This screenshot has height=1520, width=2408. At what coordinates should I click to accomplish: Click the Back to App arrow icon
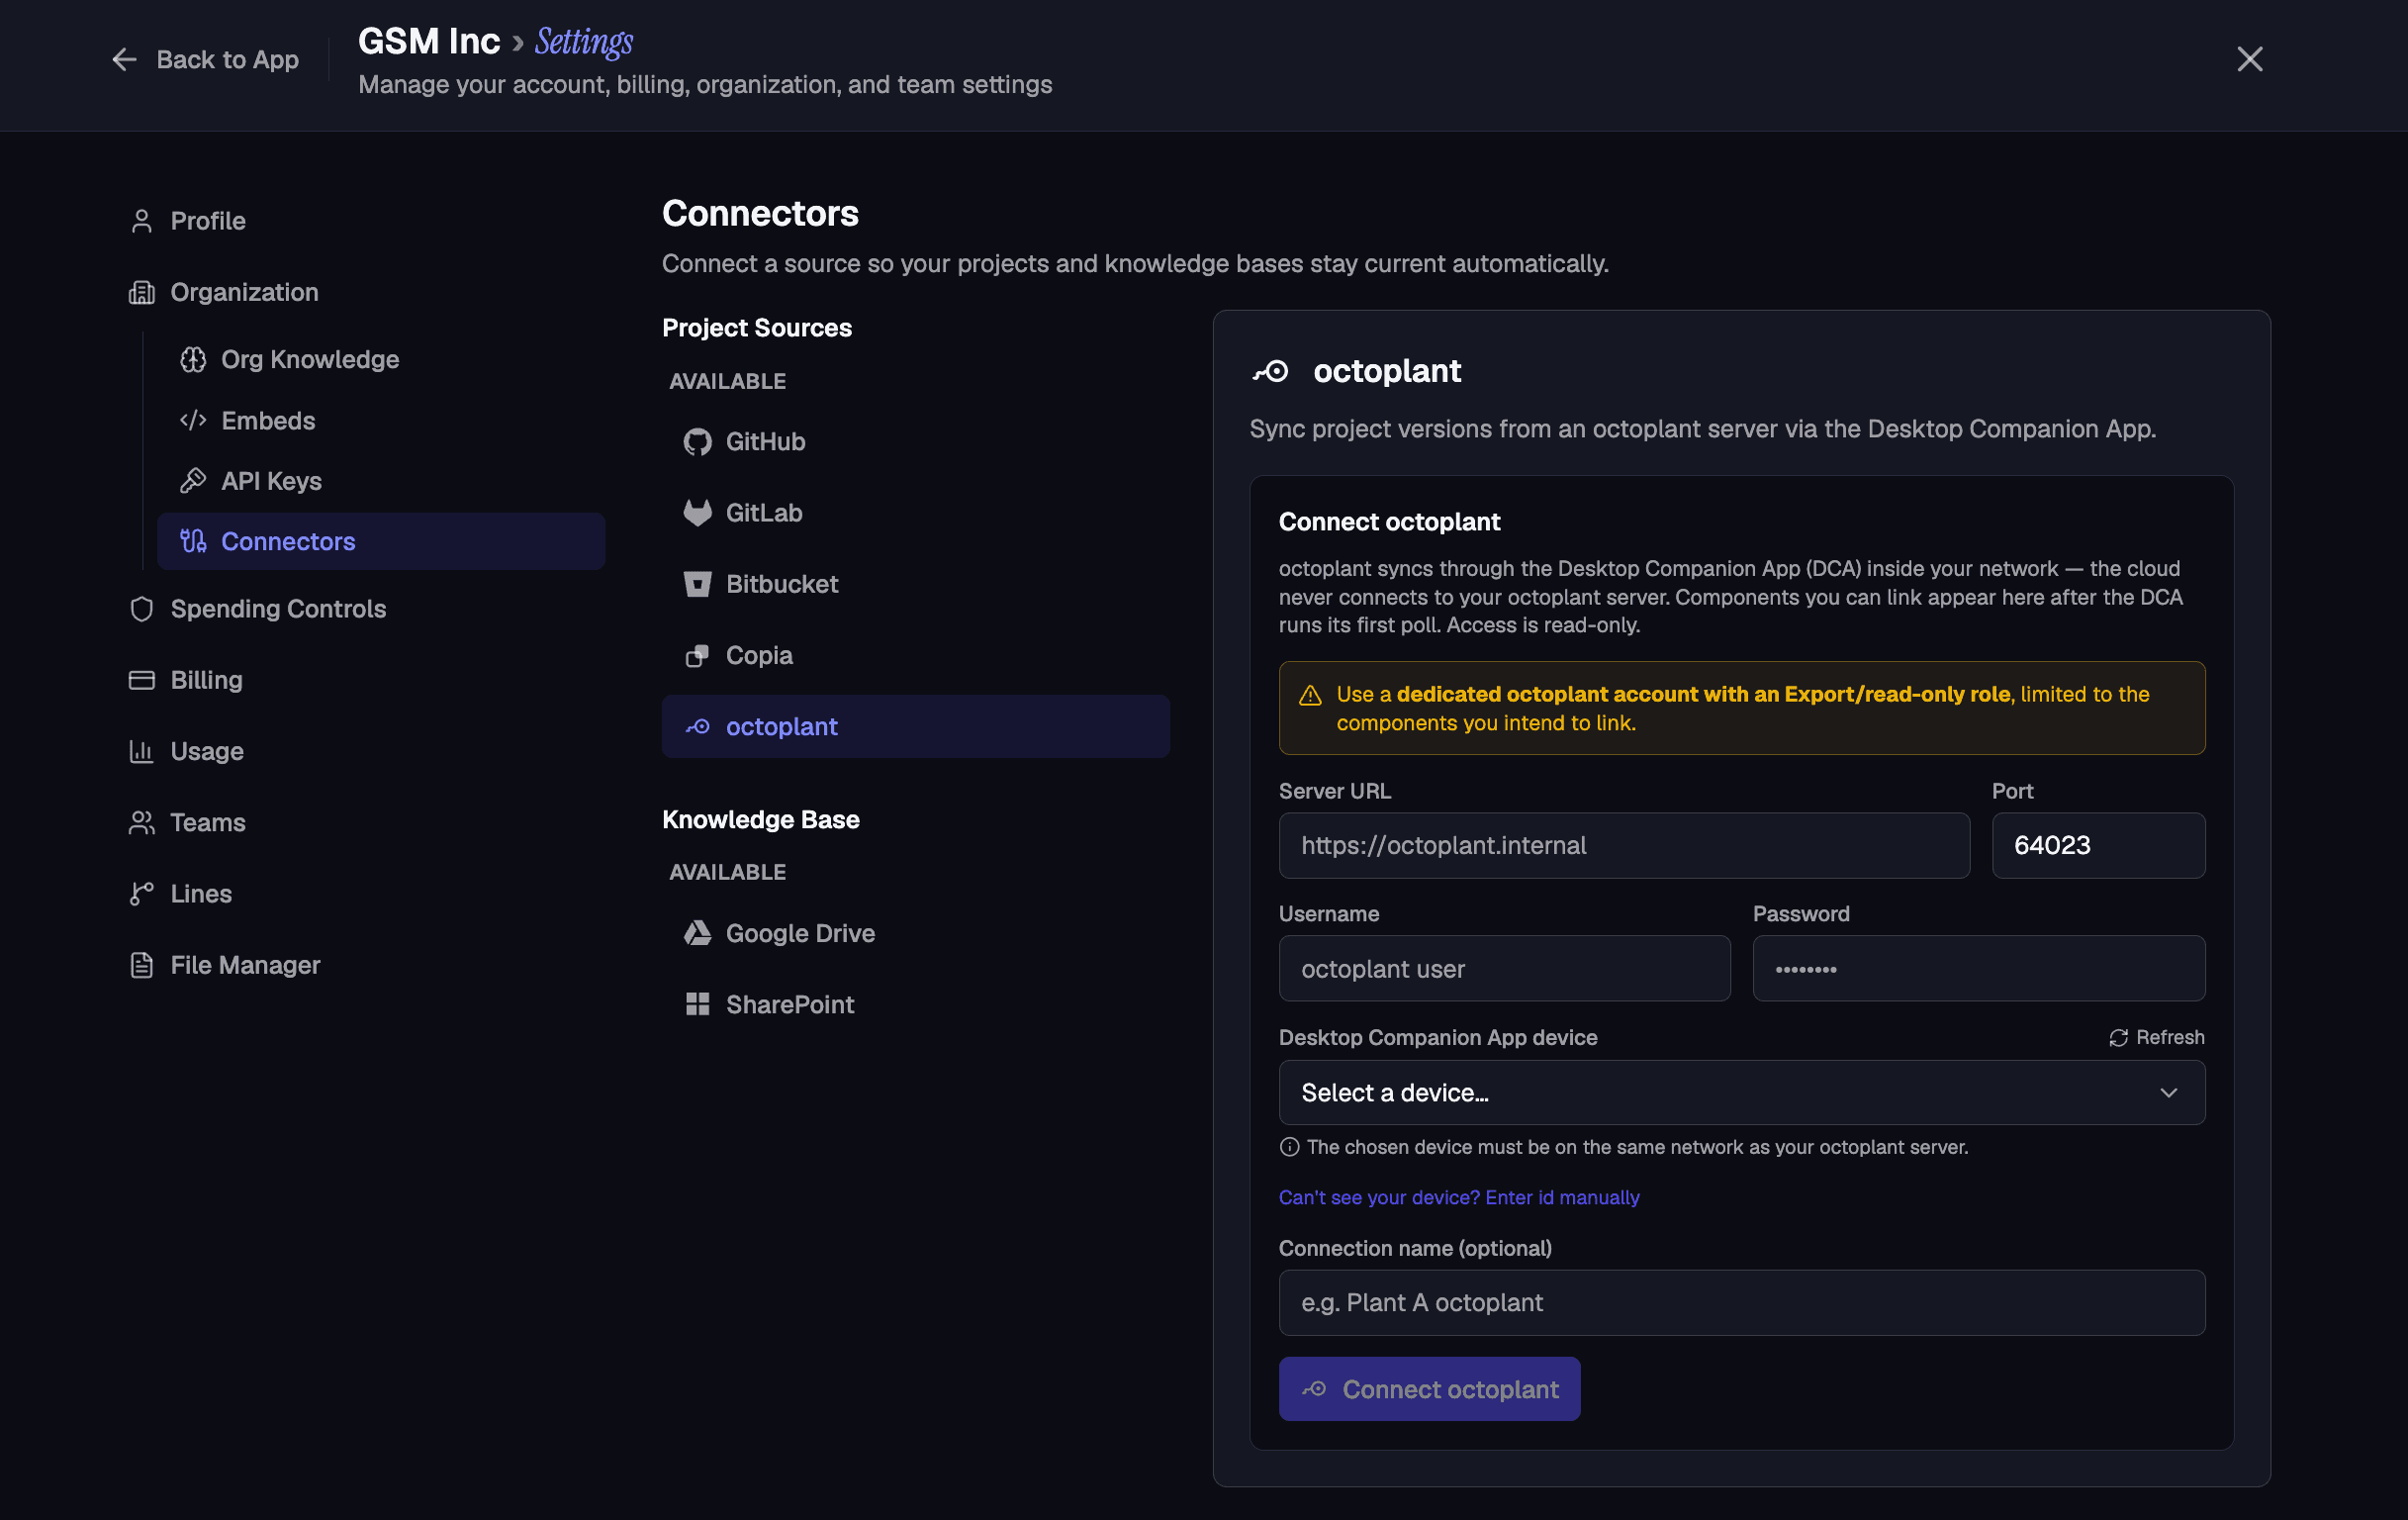(x=124, y=60)
